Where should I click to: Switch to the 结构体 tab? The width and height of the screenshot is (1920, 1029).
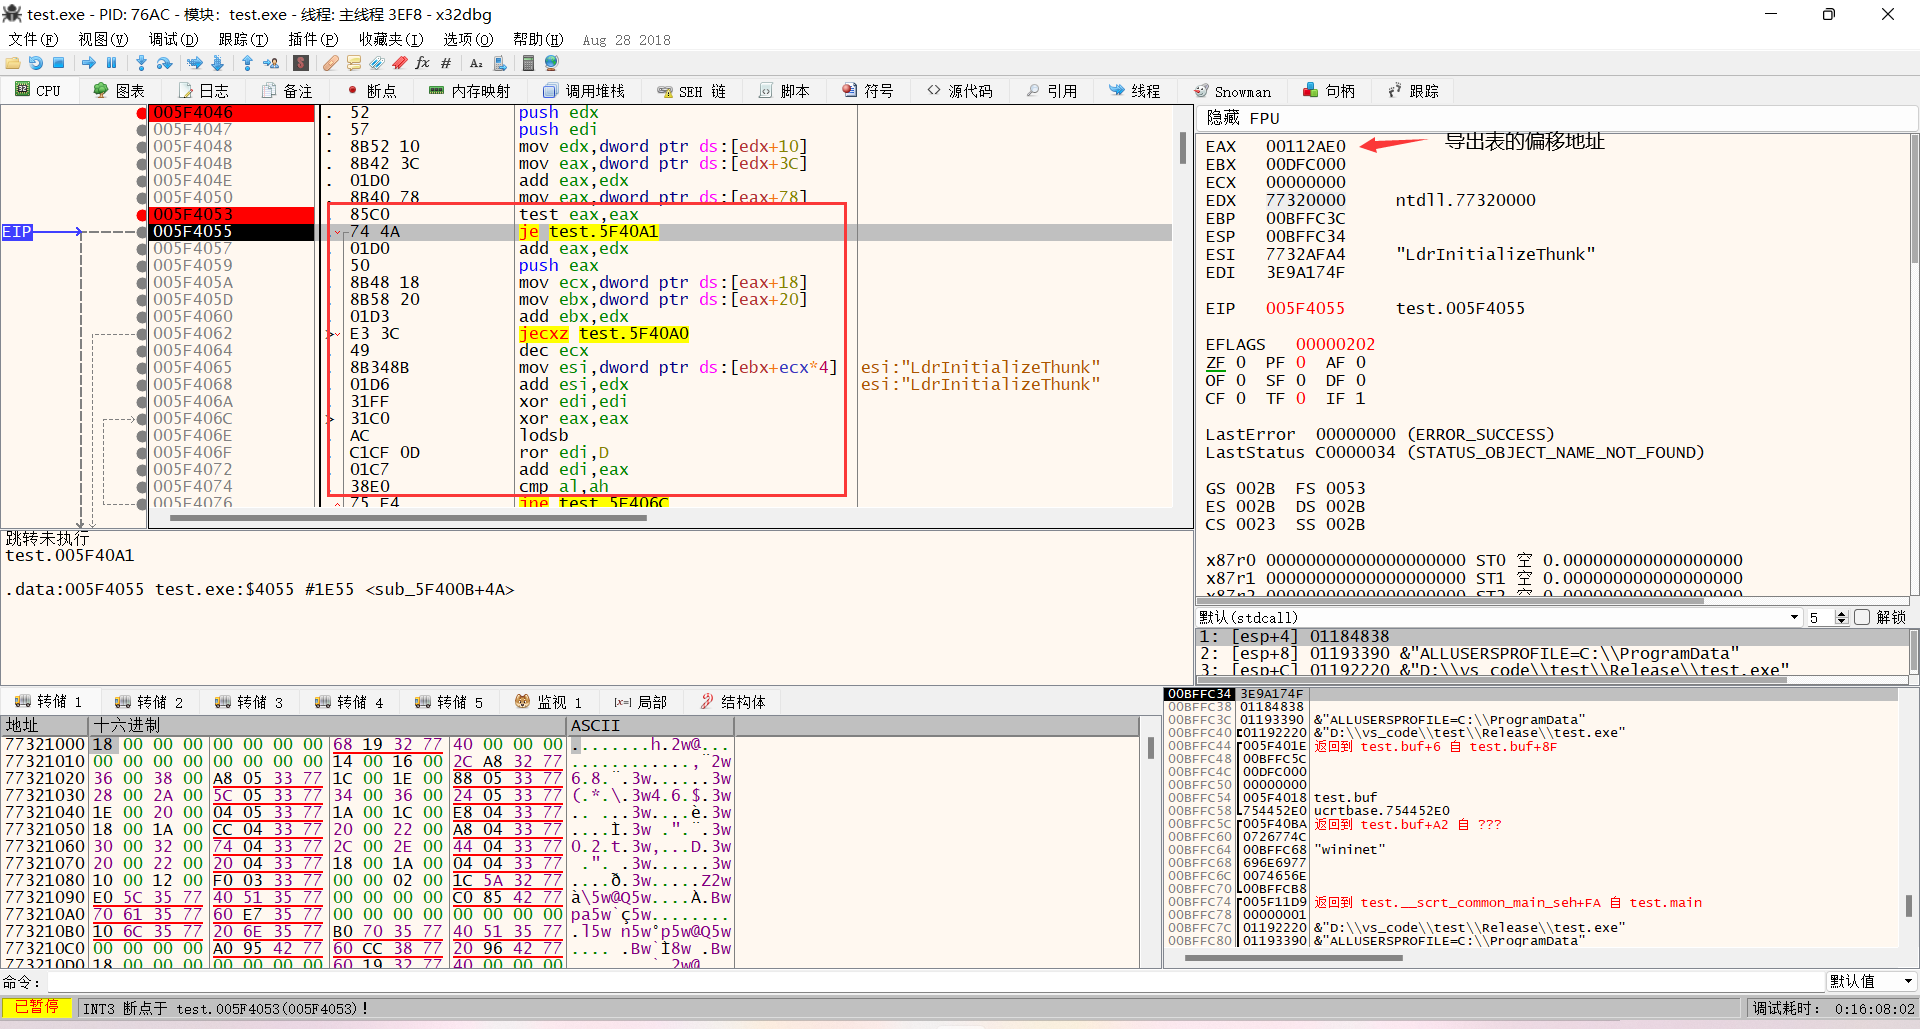733,702
